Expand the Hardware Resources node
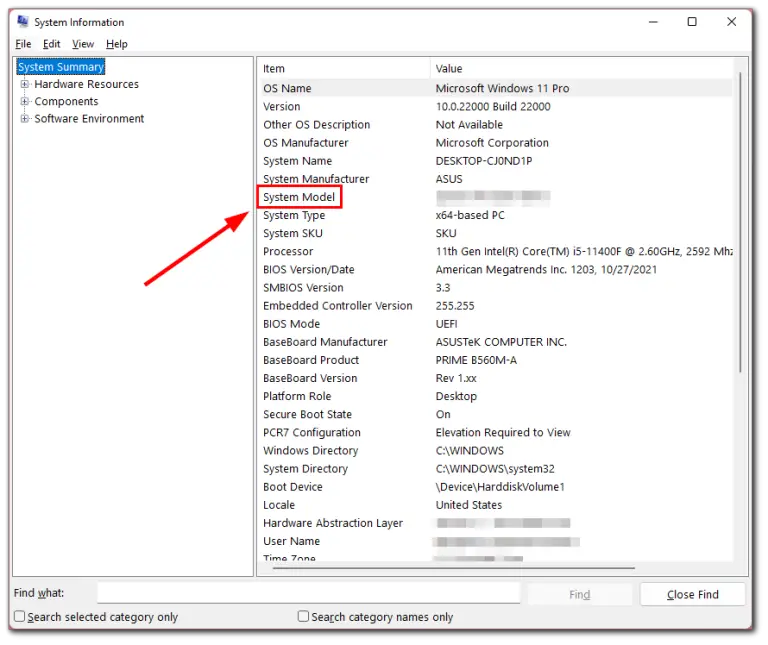768x645 pixels. [x=24, y=84]
